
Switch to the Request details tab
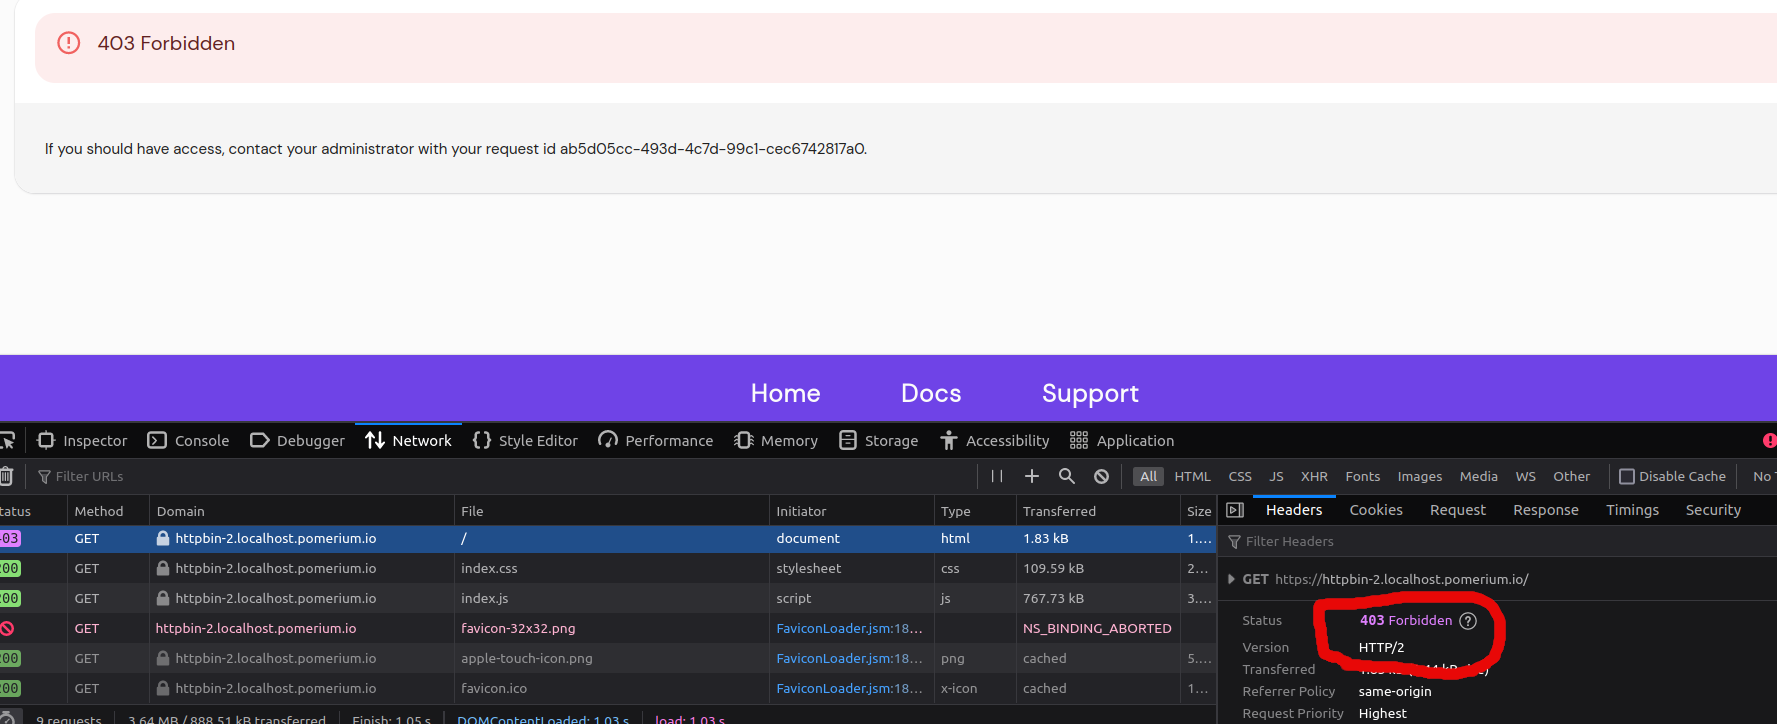click(x=1458, y=510)
